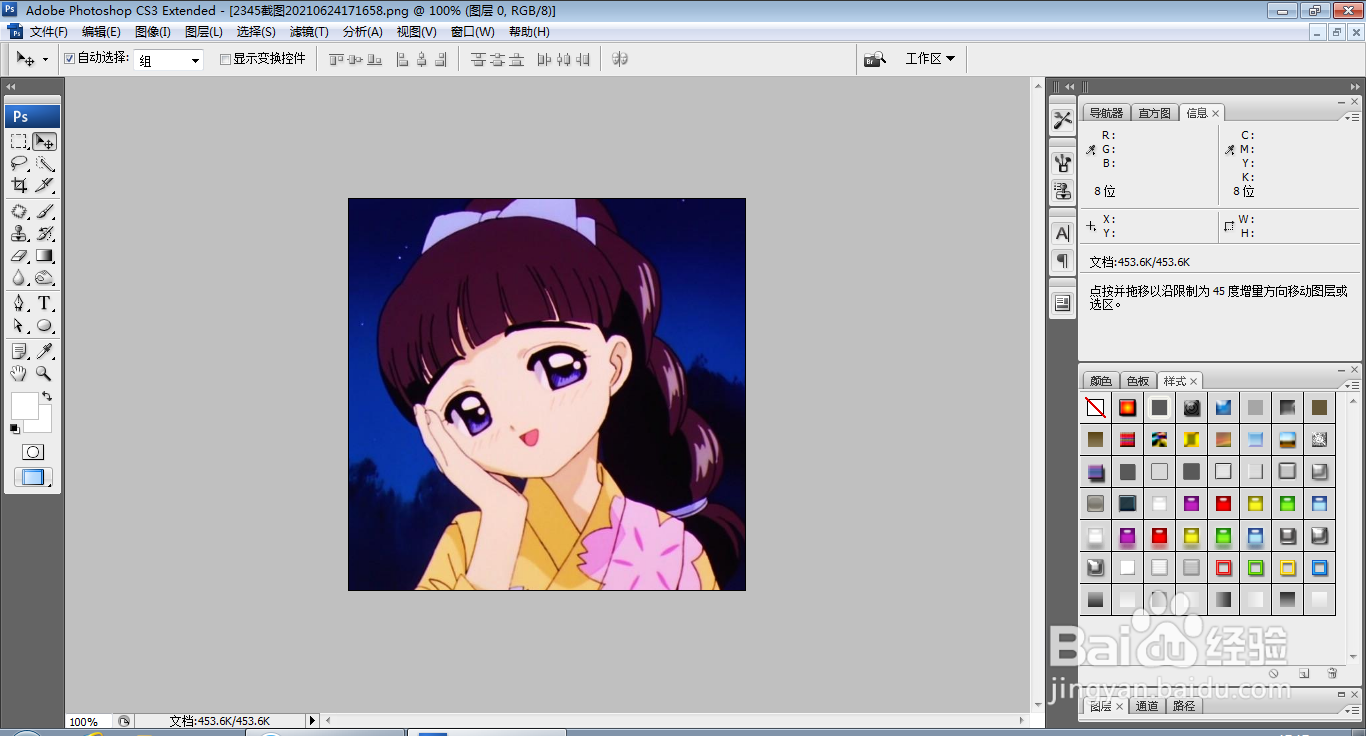Select the Zoom magnifier tool
The height and width of the screenshot is (736, 1366).
tap(45, 373)
